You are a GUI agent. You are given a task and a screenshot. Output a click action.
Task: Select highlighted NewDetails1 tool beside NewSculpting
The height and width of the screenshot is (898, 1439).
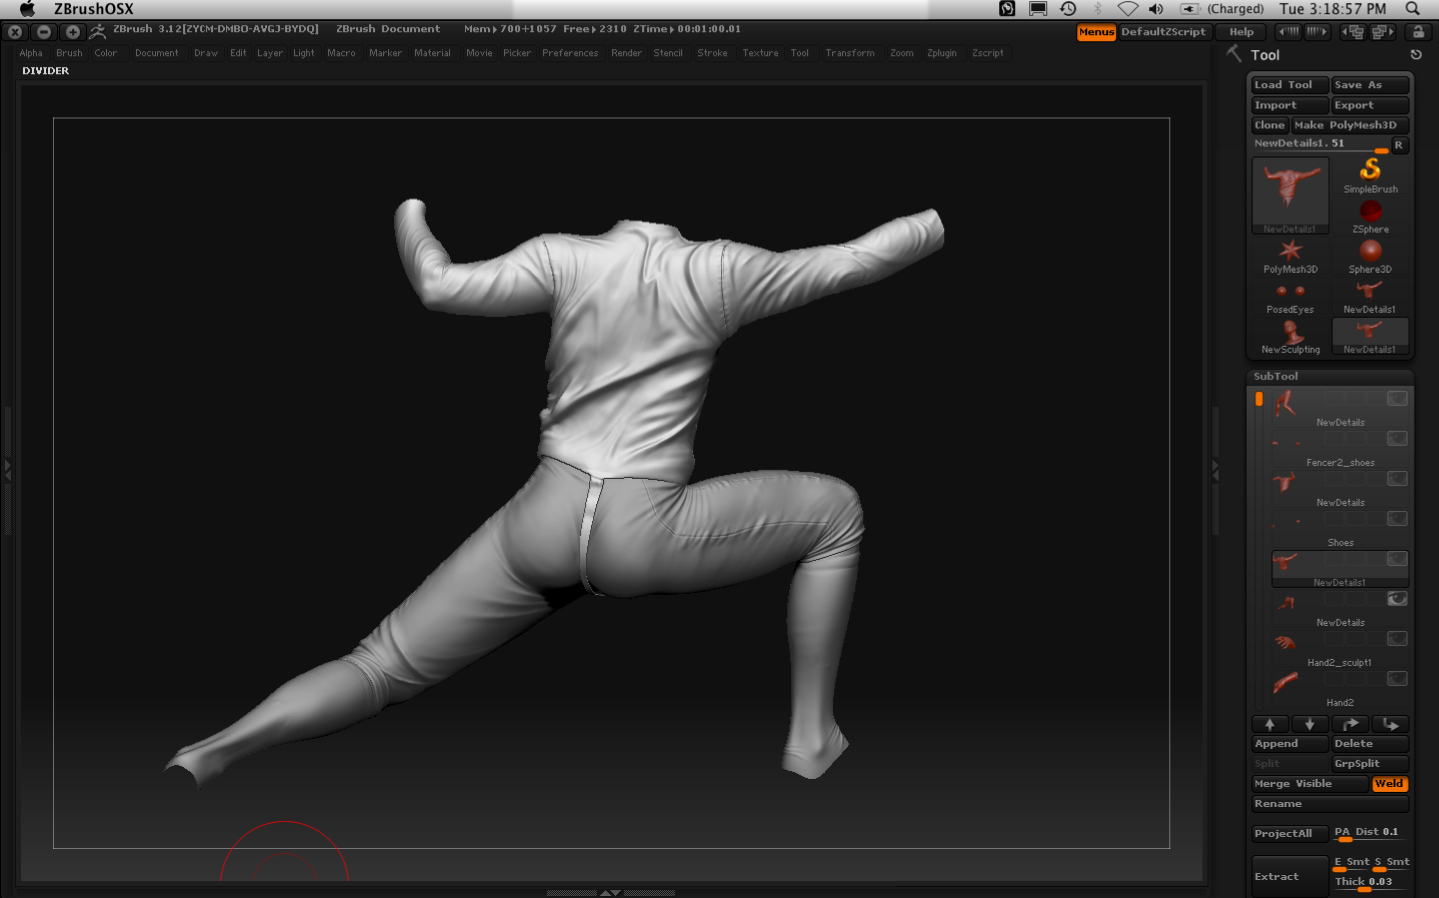pyautogui.click(x=1370, y=336)
